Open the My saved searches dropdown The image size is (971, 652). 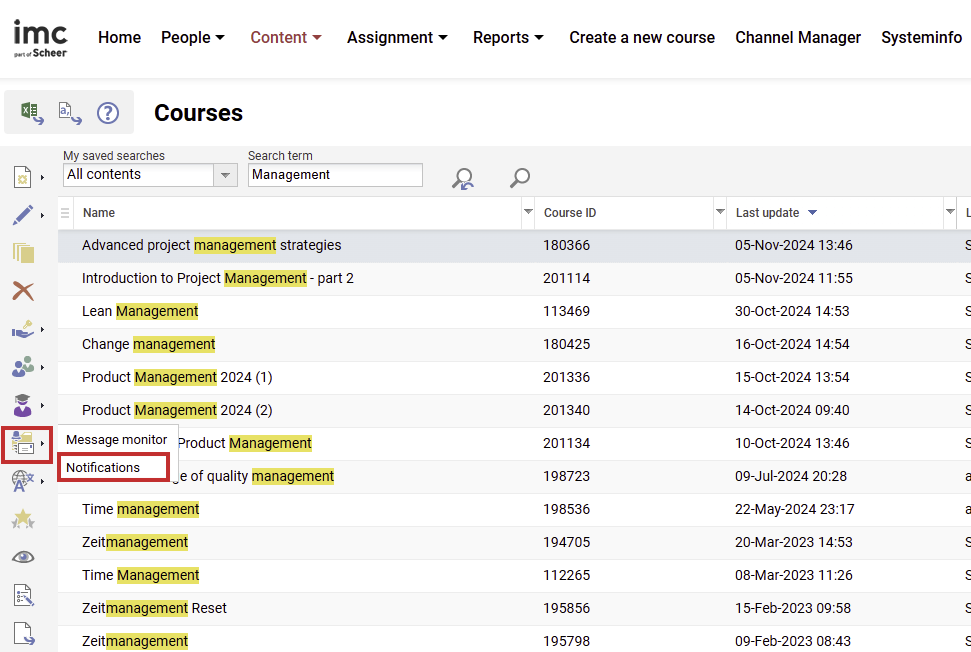(227, 175)
